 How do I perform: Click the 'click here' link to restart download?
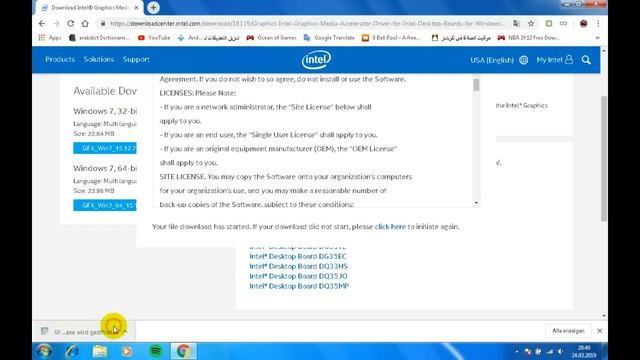390,227
